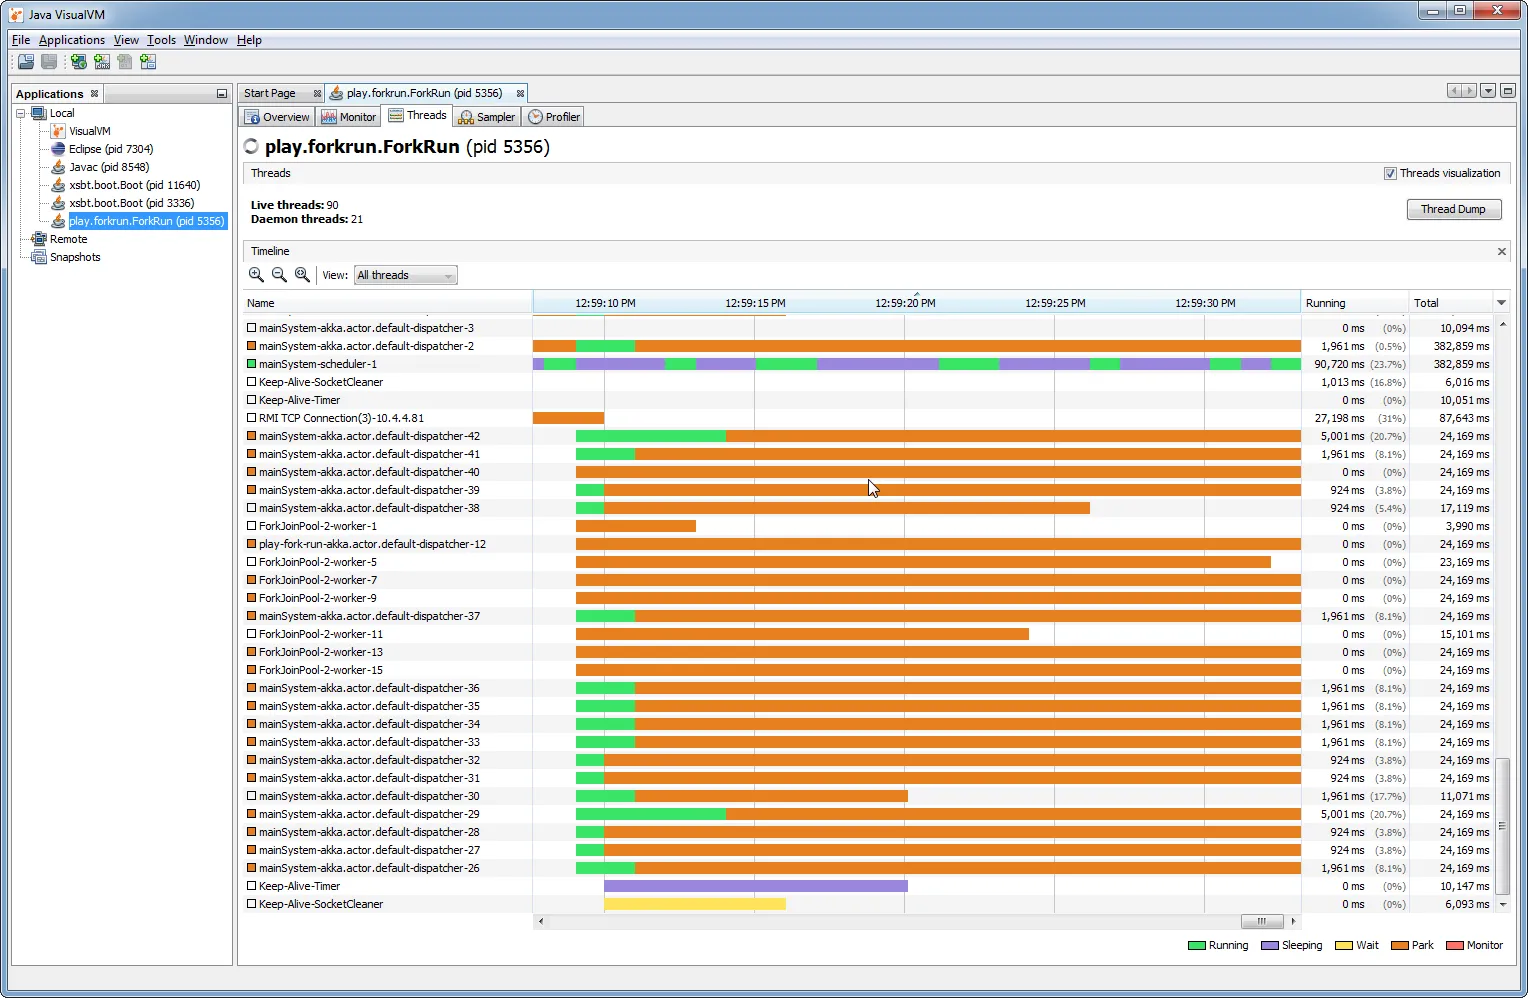Open the Help menu

249,40
